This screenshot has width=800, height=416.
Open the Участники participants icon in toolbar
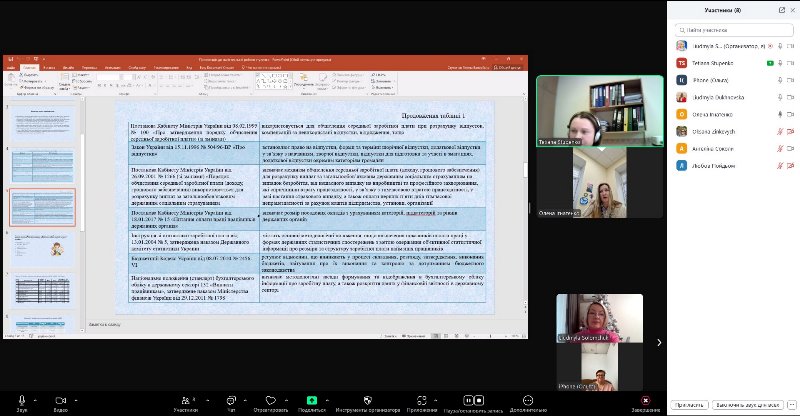click(186, 401)
